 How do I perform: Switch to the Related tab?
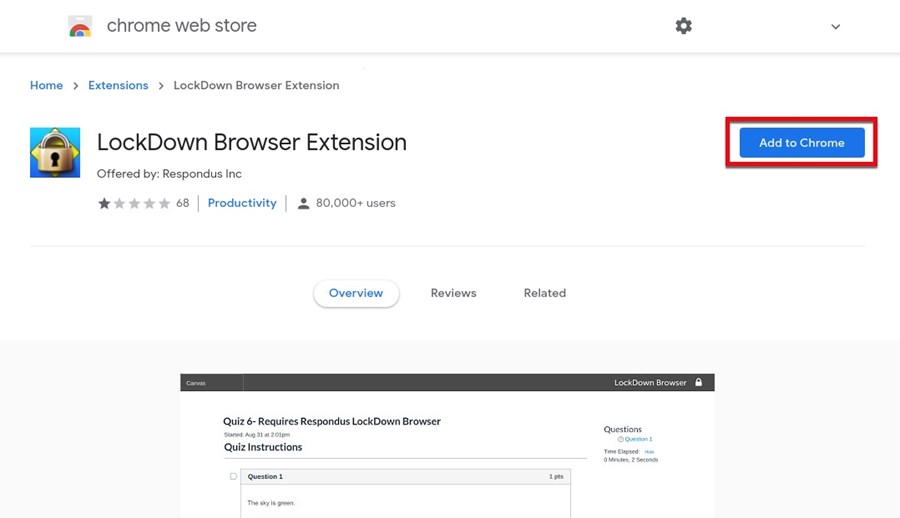pyautogui.click(x=545, y=293)
